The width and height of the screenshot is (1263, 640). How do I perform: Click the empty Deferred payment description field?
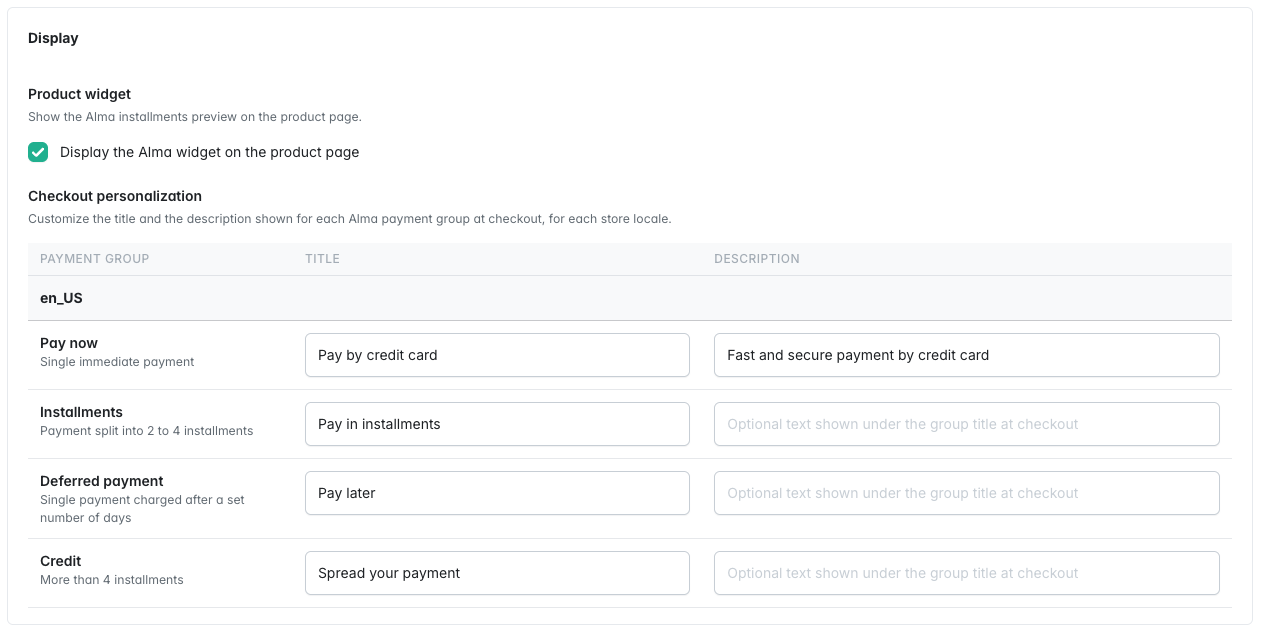click(x=967, y=493)
